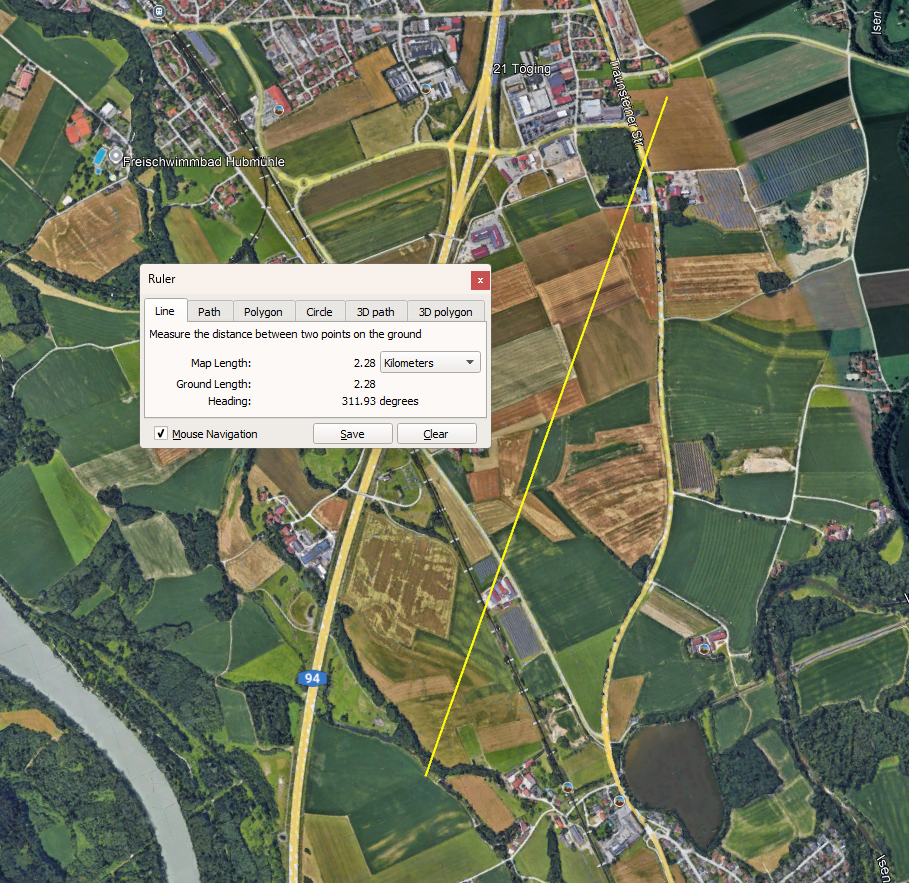
Task: Clear the current ruler measurement
Action: click(435, 434)
